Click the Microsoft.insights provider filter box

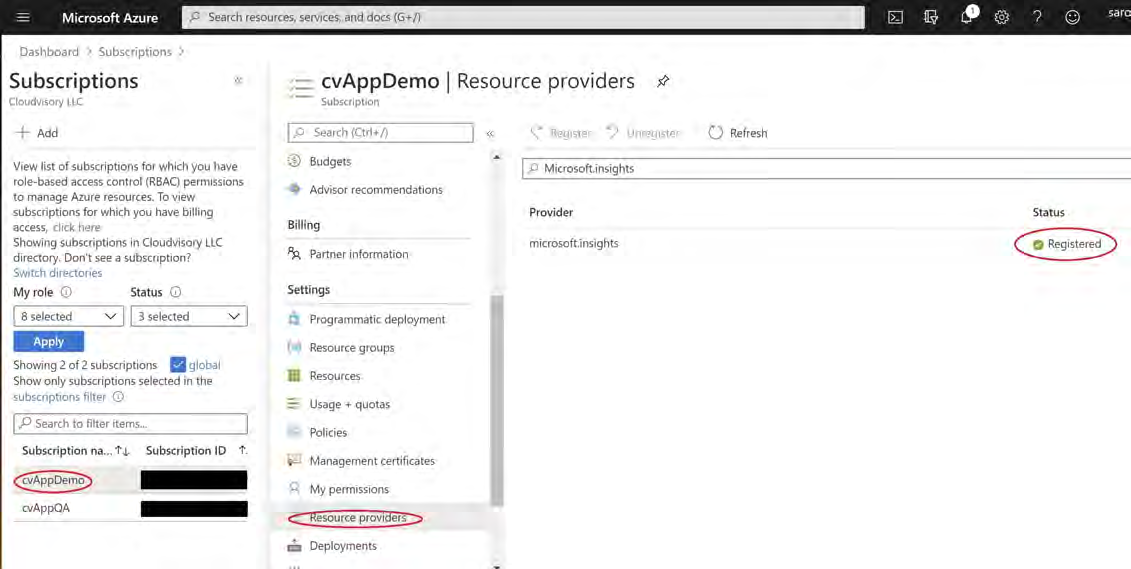pos(827,168)
